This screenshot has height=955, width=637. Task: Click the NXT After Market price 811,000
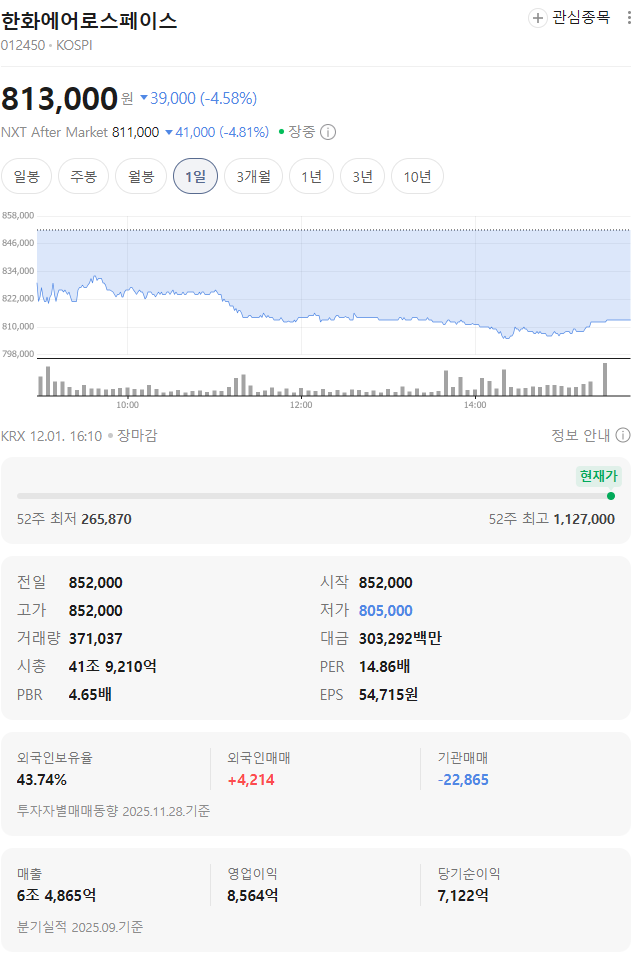coord(135,132)
